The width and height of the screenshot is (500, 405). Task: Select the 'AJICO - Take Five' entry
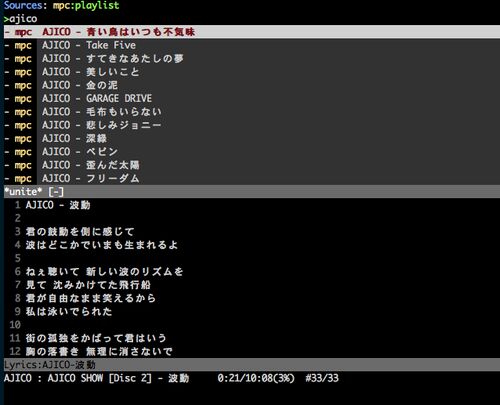(252, 45)
